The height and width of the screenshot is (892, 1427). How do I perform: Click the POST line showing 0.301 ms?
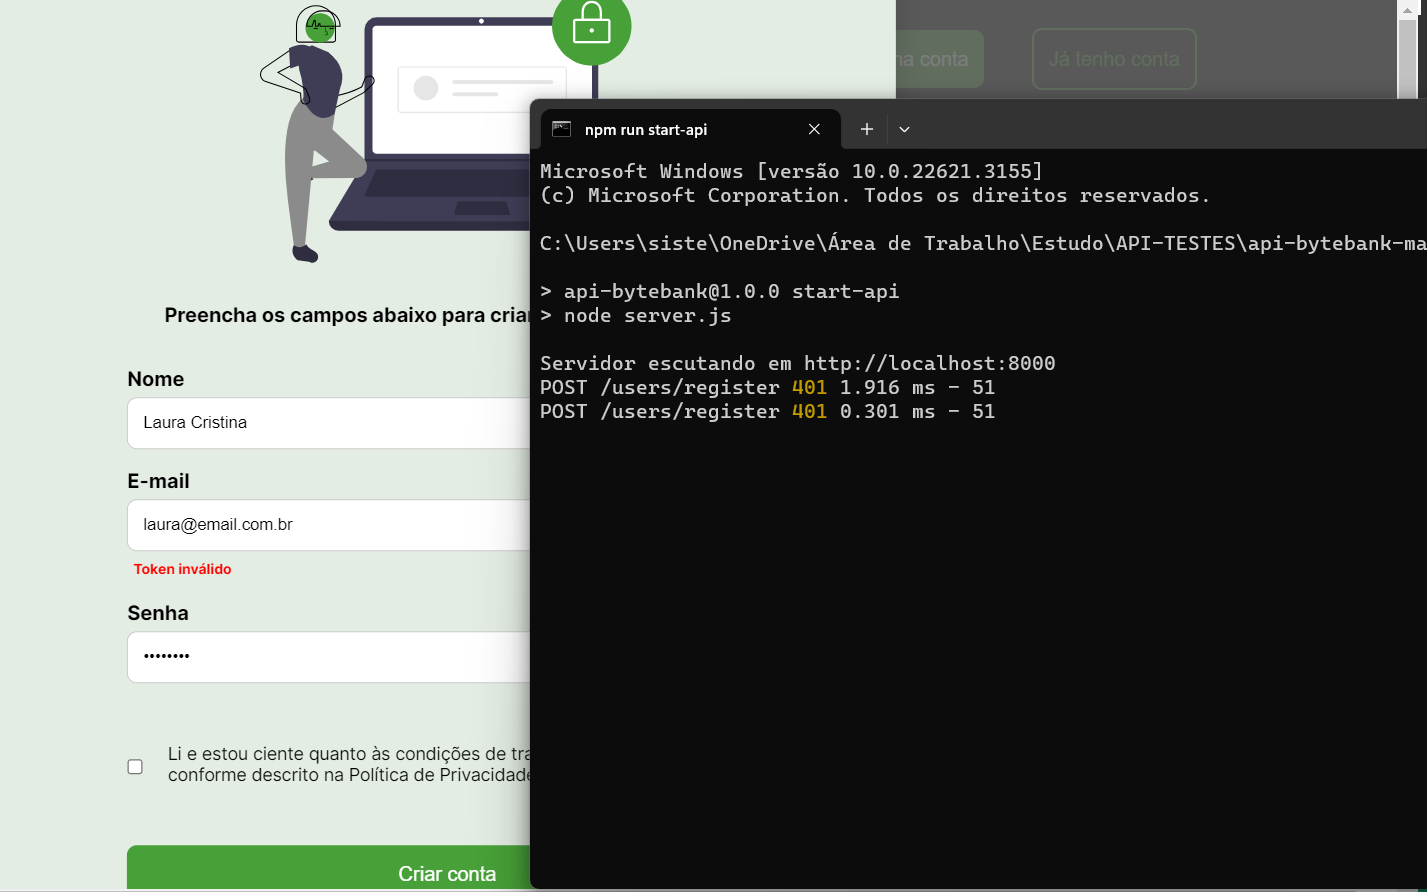767,411
